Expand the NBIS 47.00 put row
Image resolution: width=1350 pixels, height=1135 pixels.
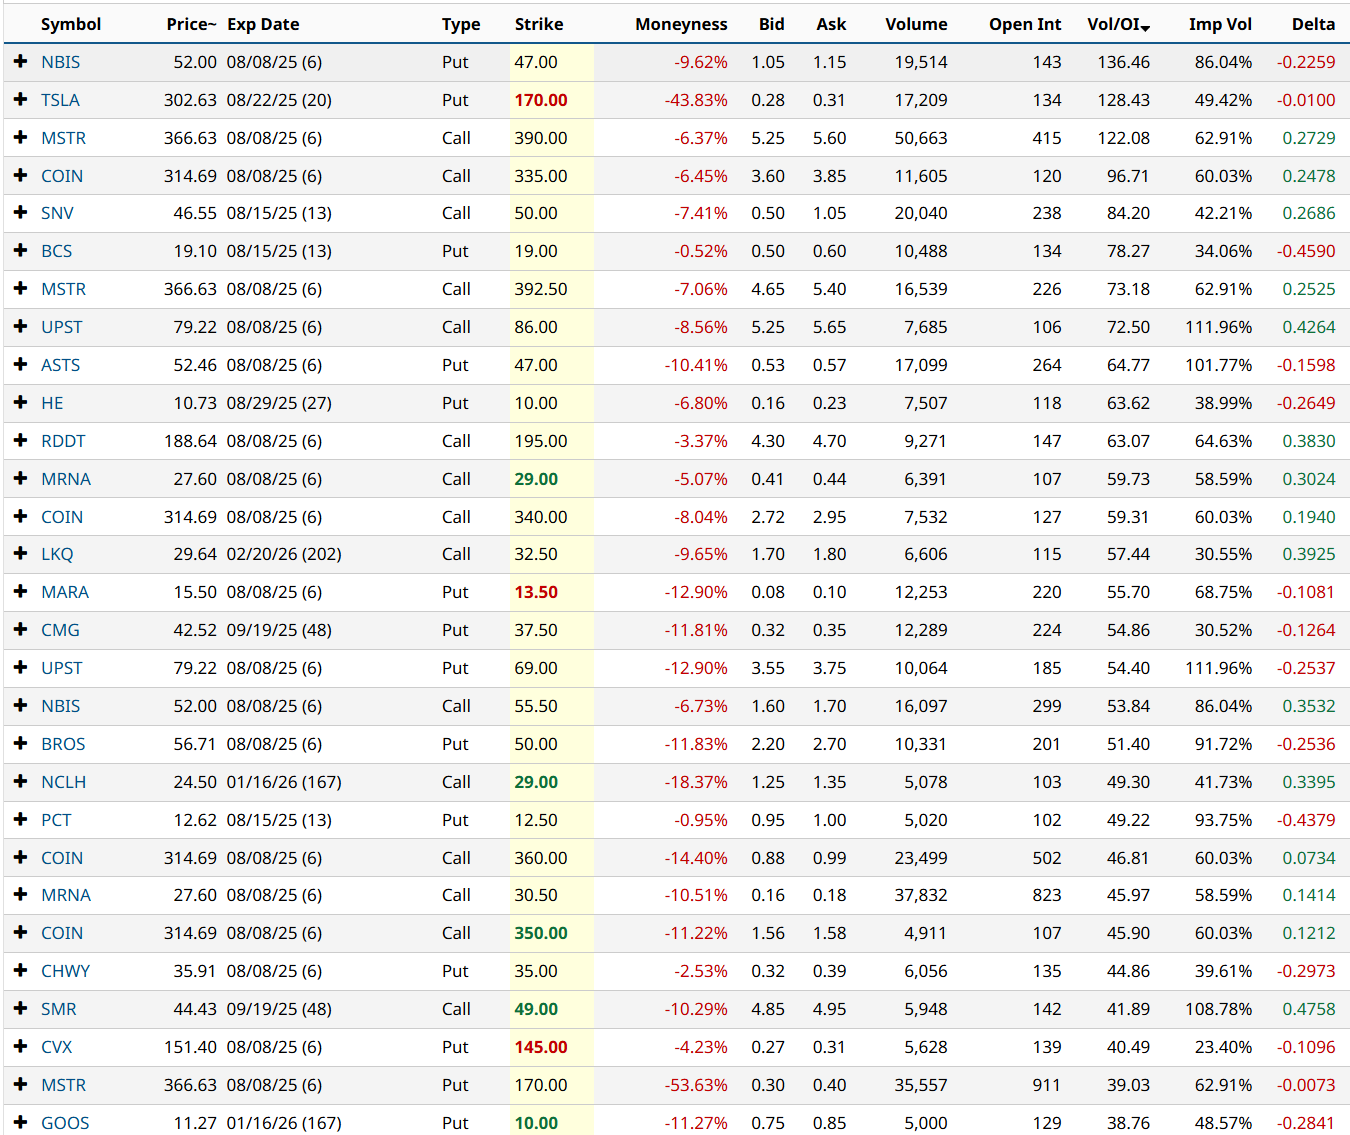[20, 62]
